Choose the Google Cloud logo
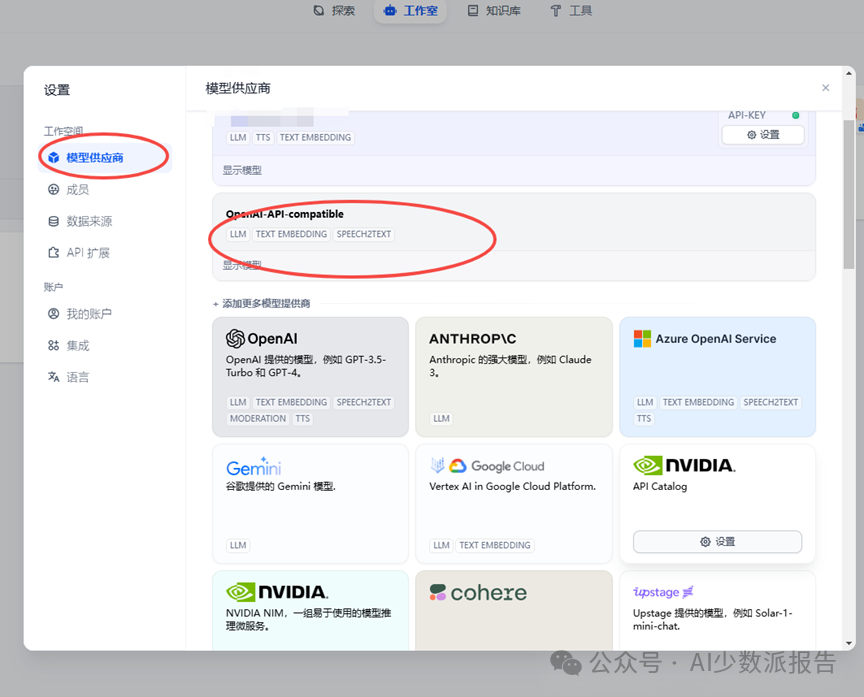The image size is (864, 697). tap(487, 466)
